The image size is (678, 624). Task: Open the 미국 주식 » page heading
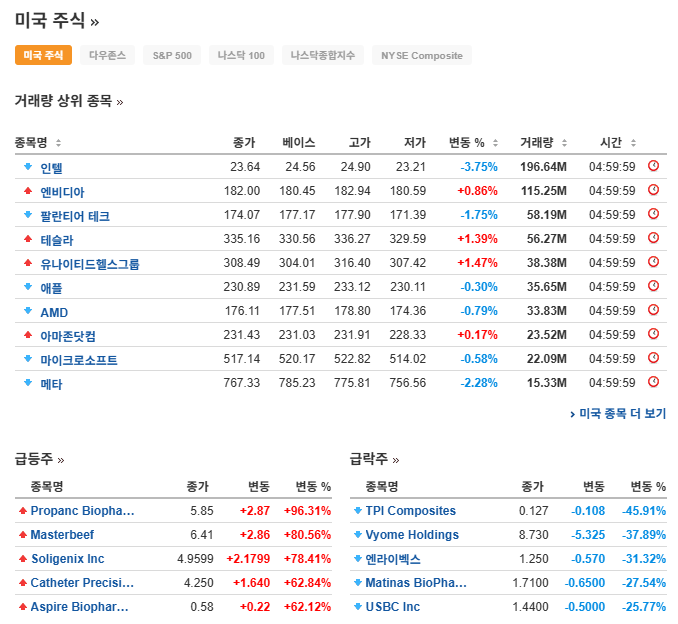(x=57, y=21)
